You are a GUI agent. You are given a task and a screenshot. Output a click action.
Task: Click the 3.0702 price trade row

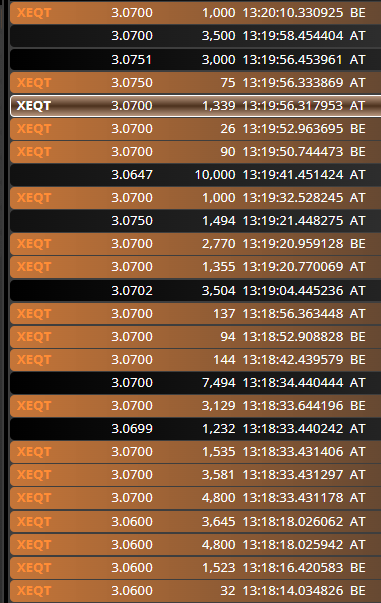[x=195, y=291]
